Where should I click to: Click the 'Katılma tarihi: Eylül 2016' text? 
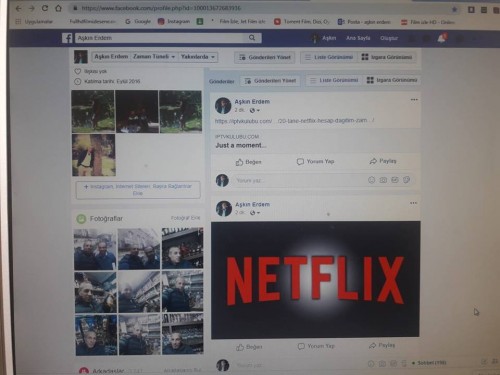112,81
